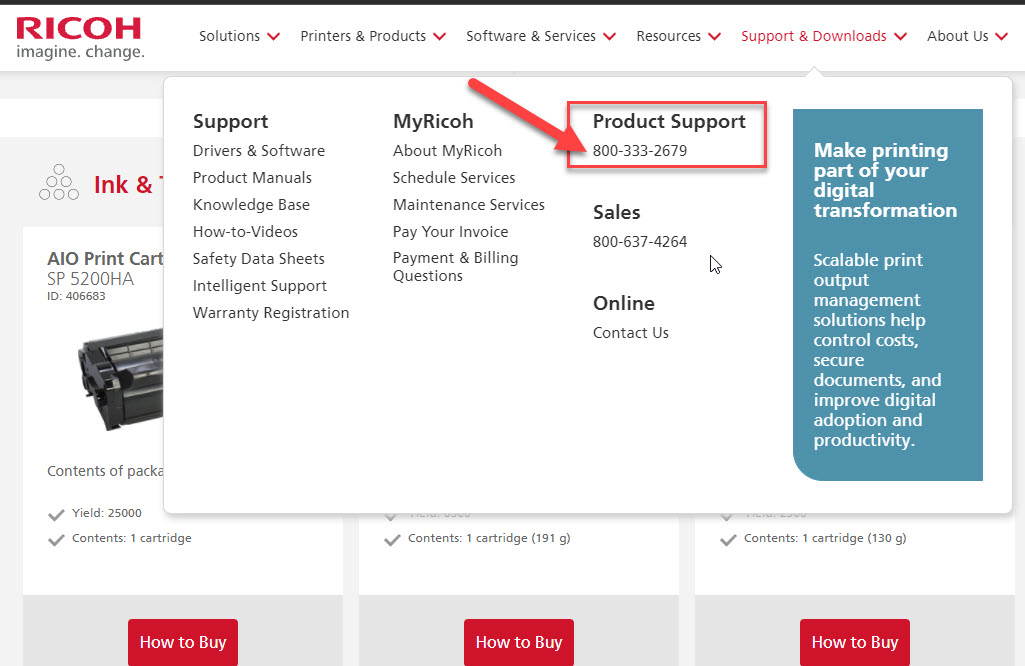Image resolution: width=1025 pixels, height=666 pixels.
Task: Expand the Resources menu chevron
Action: pyautogui.click(x=714, y=37)
